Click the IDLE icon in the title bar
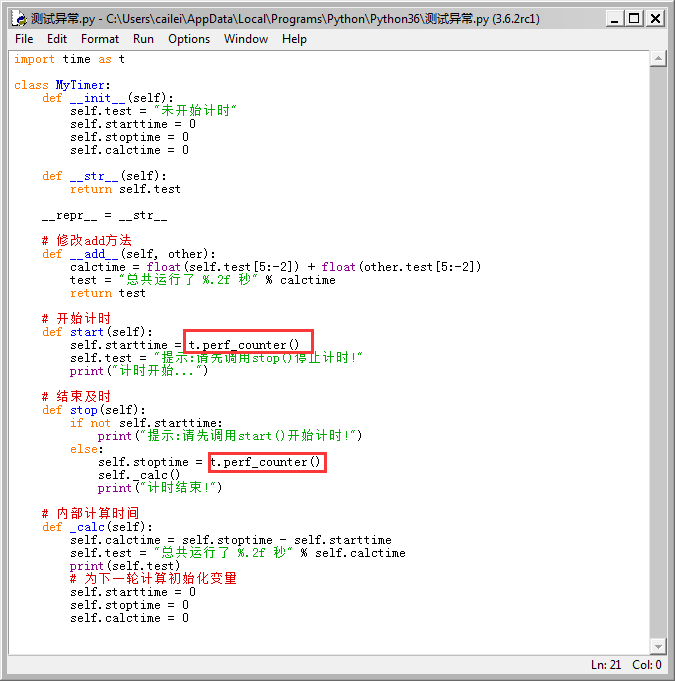Screen dimensions: 675x681 17,18
